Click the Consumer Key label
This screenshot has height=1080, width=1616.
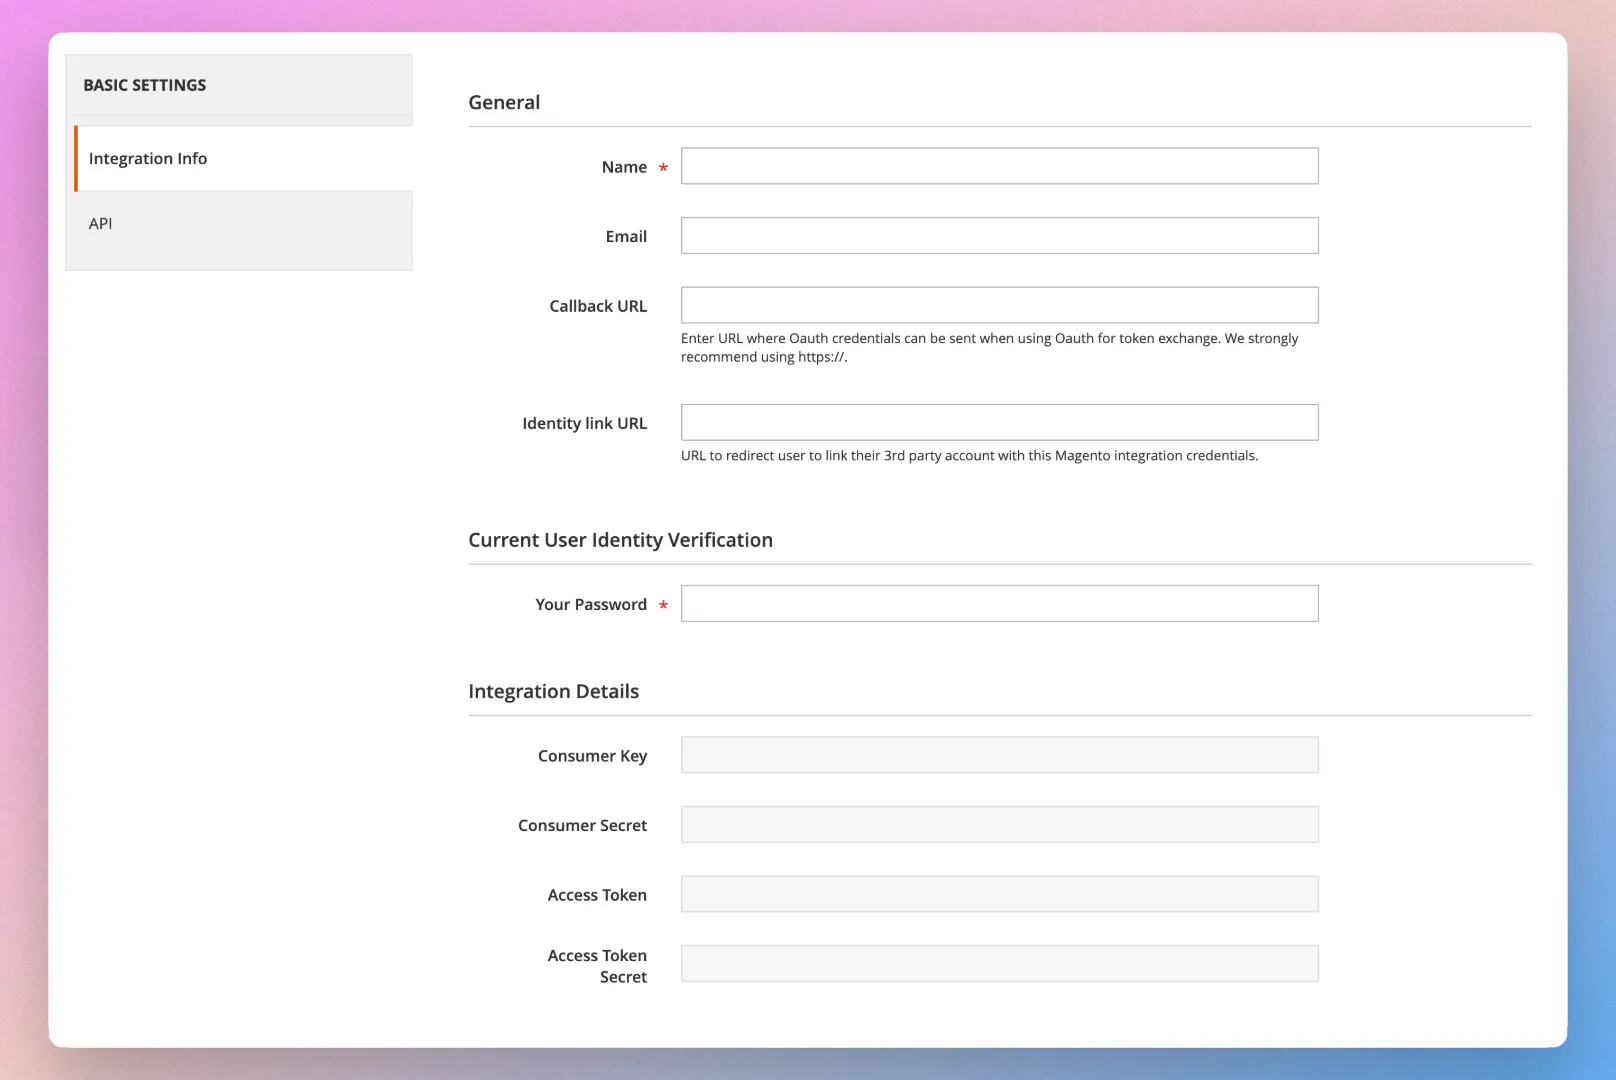click(592, 756)
